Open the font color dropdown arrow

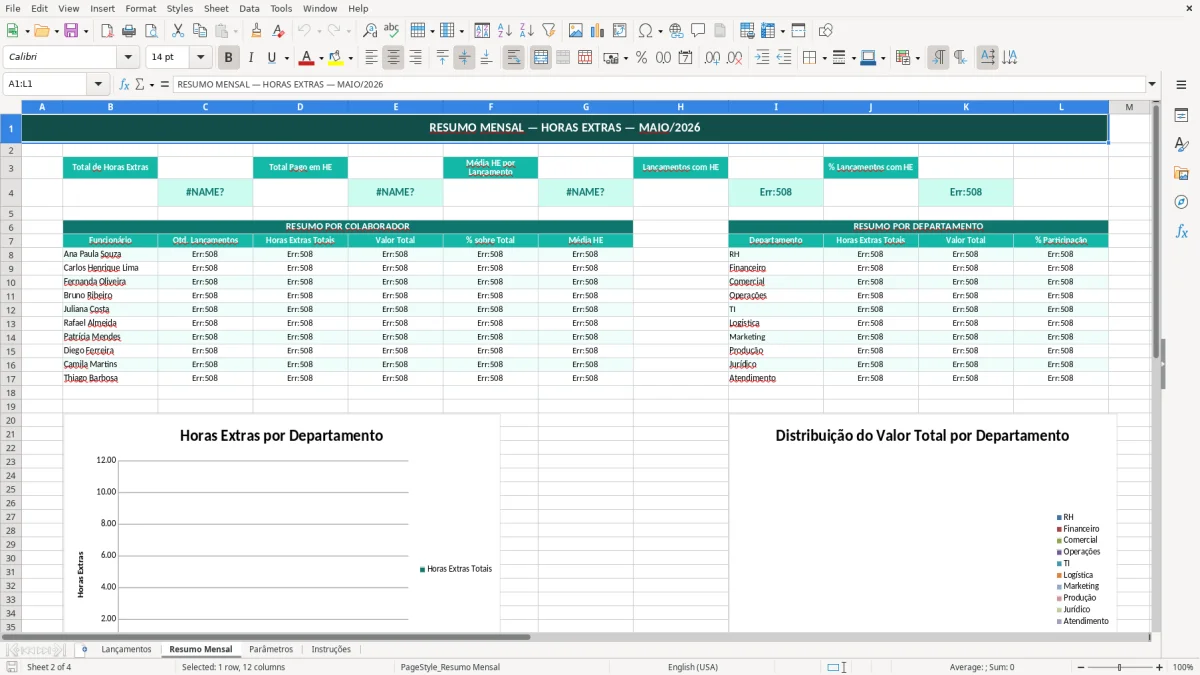coord(322,58)
